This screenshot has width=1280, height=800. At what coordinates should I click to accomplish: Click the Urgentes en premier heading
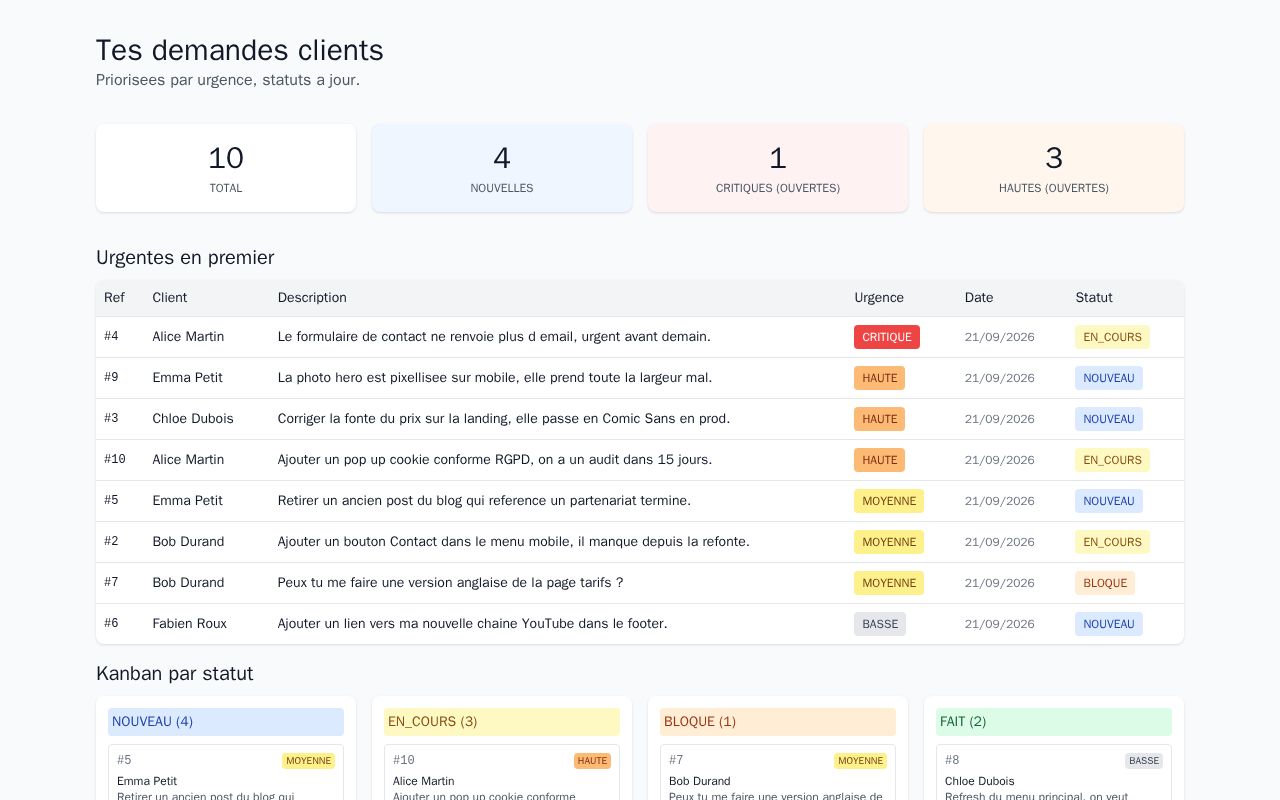185,258
